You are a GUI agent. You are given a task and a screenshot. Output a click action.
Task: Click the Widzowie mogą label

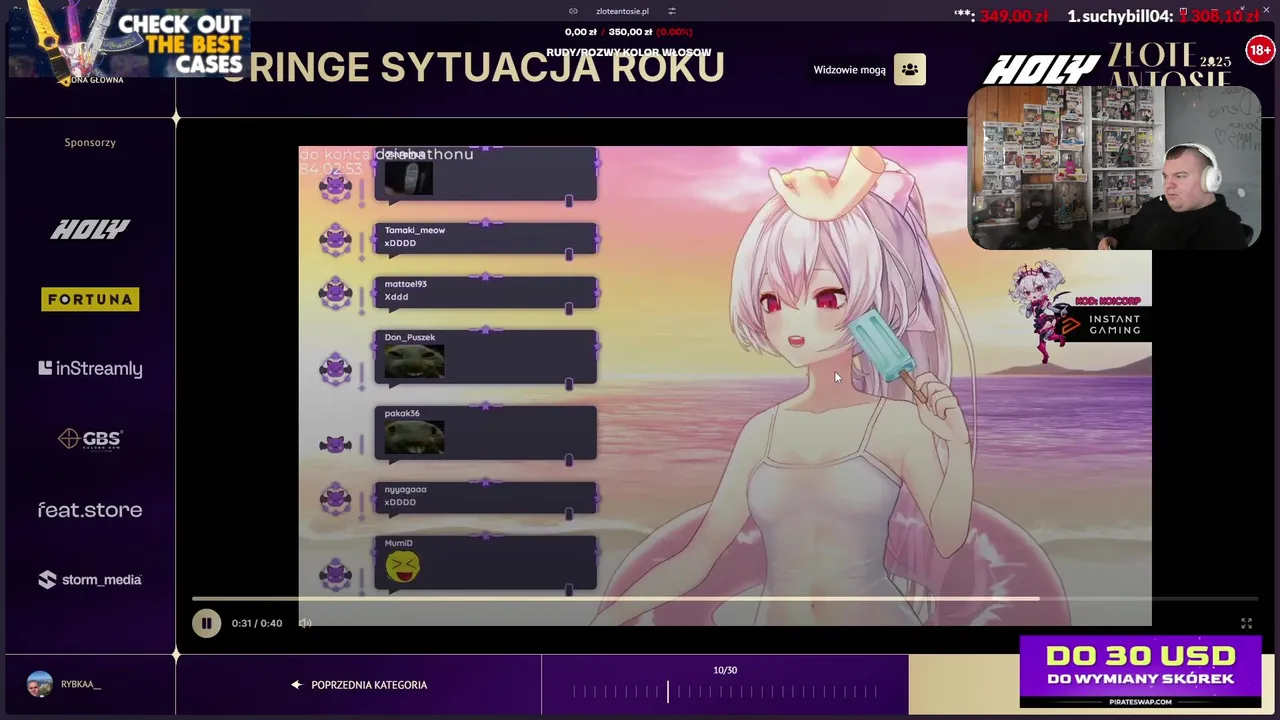click(849, 70)
